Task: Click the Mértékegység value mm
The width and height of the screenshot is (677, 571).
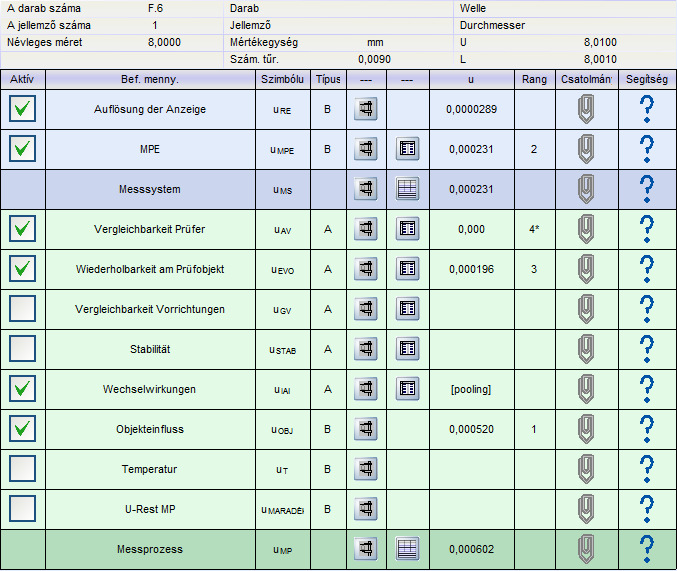Action: [x=375, y=42]
